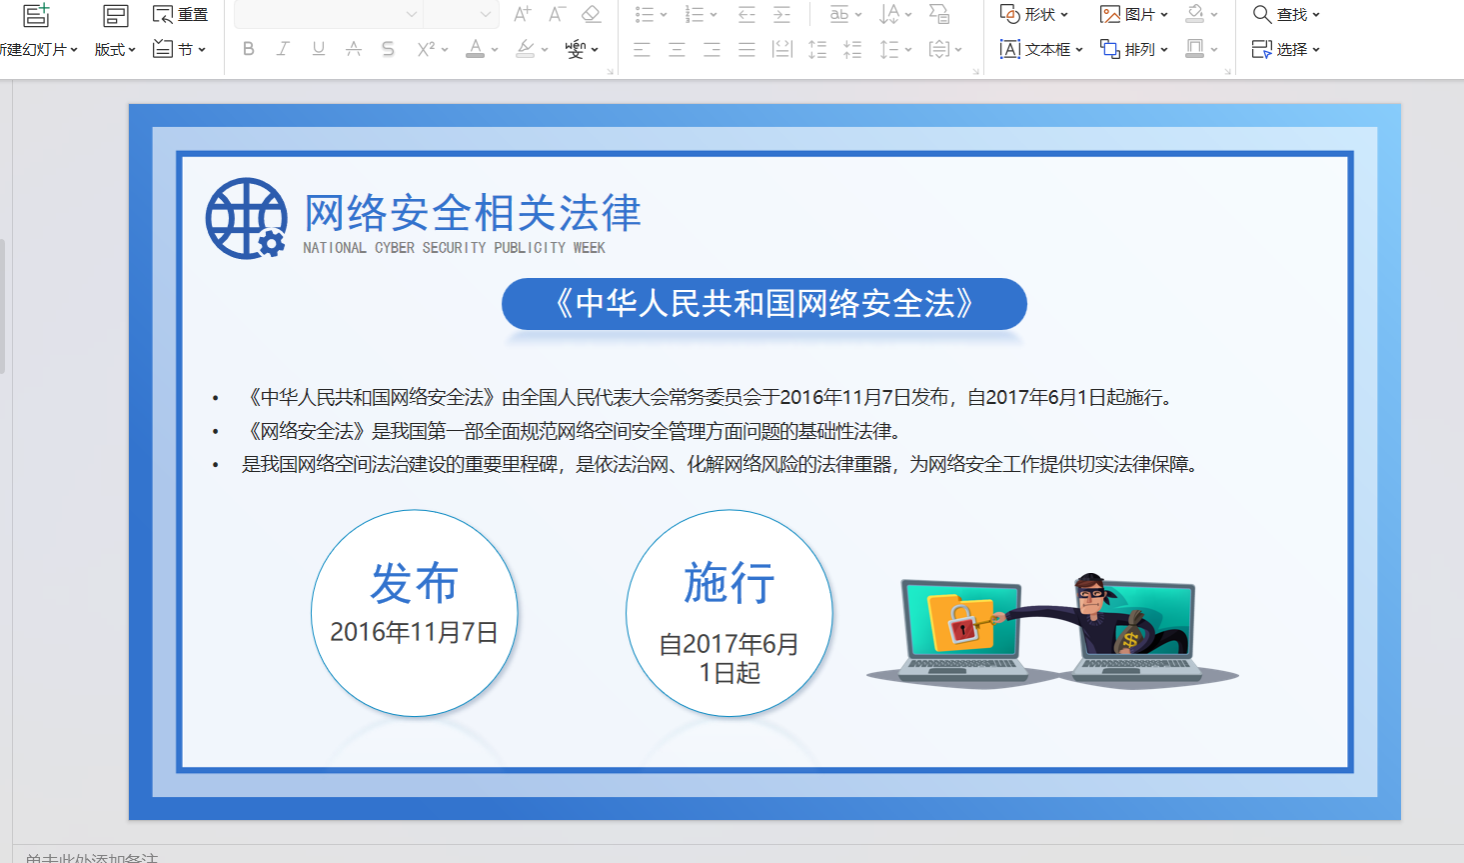Click the new slide icon
This screenshot has width=1464, height=863.
coord(36,15)
